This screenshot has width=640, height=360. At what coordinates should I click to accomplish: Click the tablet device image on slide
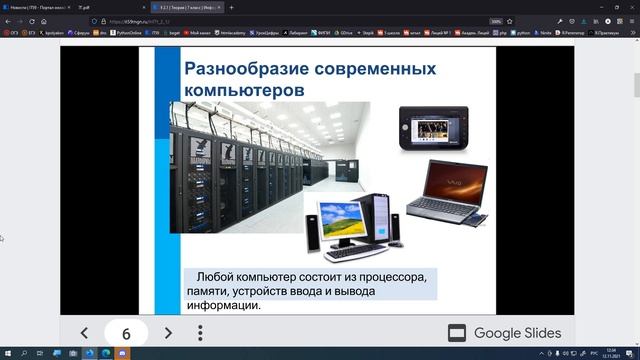click(x=433, y=128)
